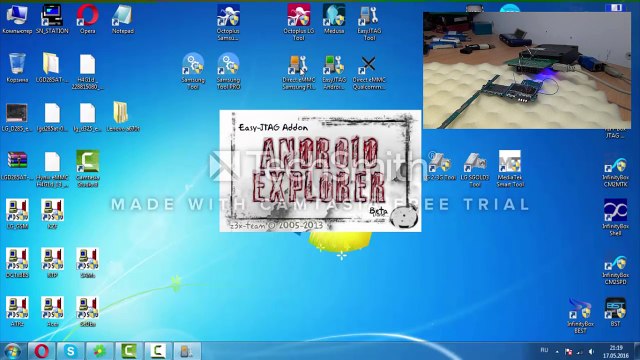Launch the Medusa desktop icon
The height and width of the screenshot is (360, 640).
tap(334, 19)
